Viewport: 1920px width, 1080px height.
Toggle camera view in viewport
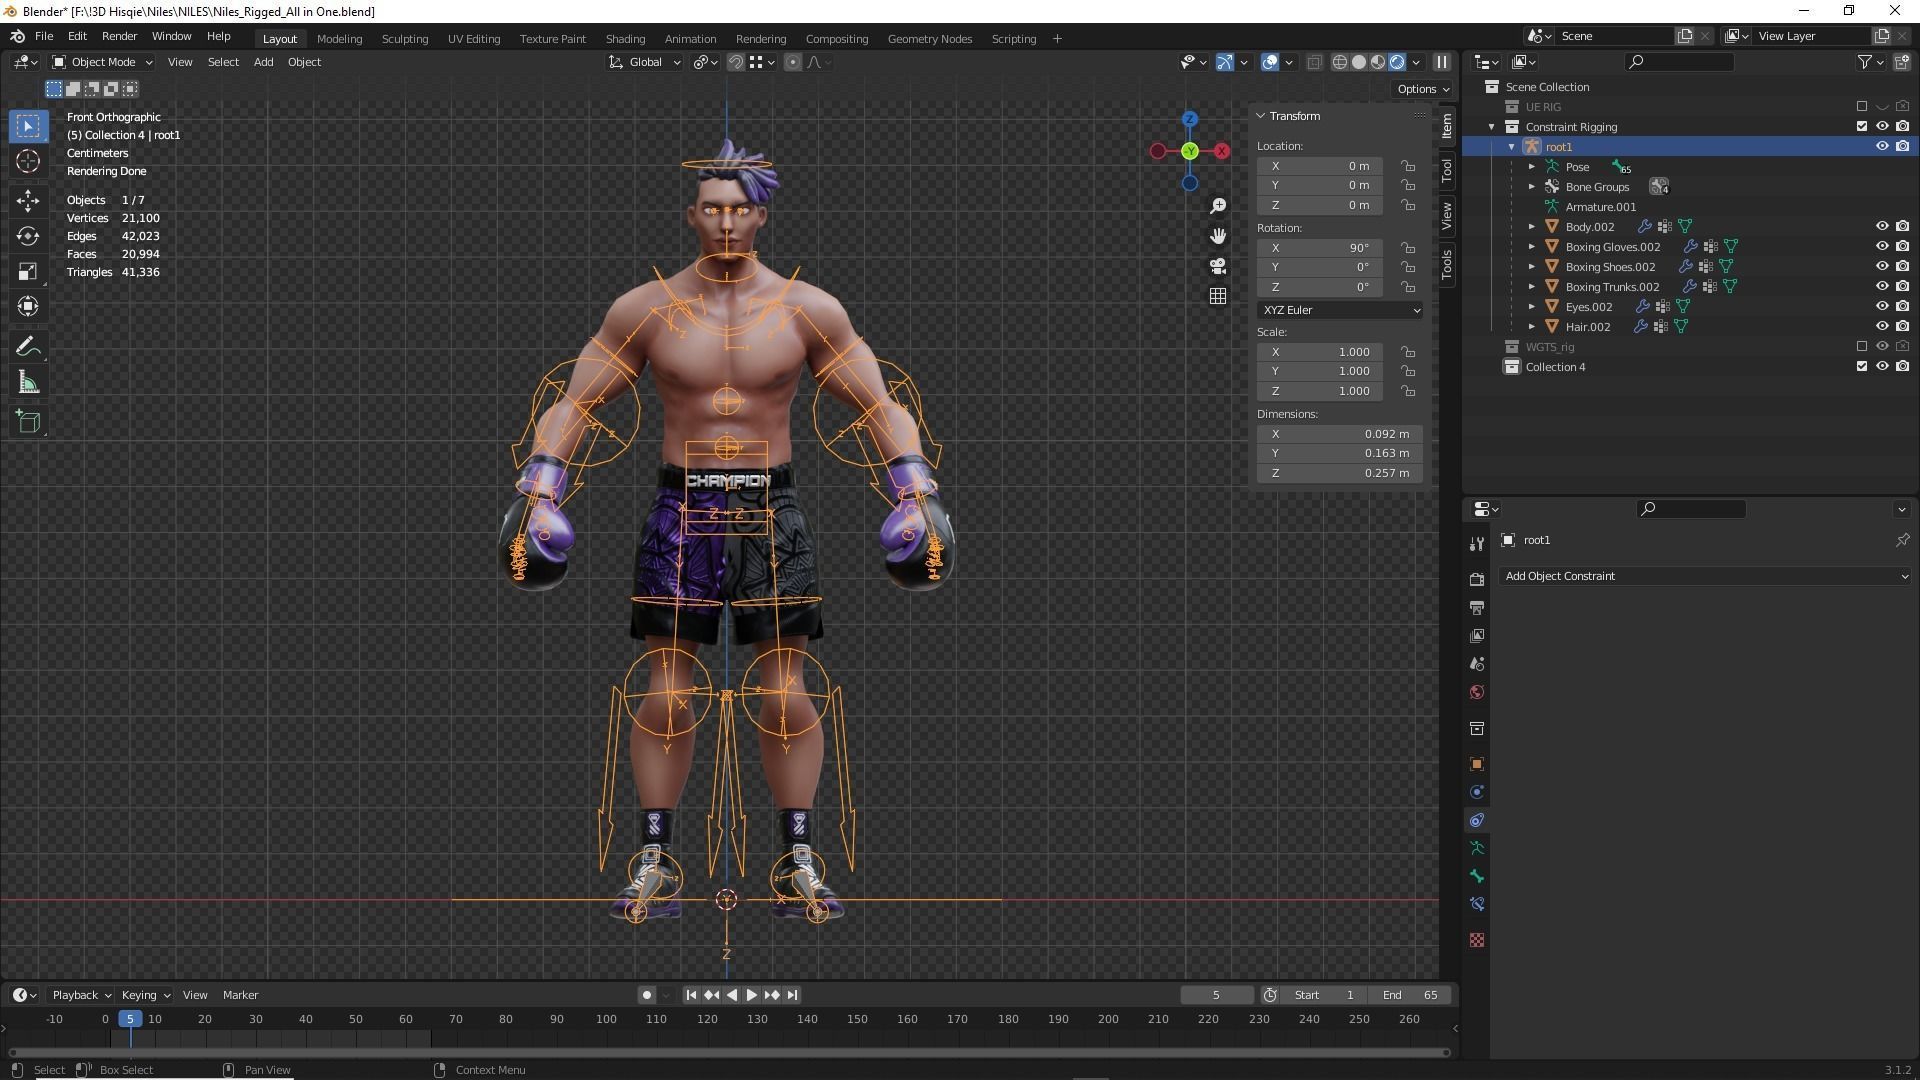pos(1217,266)
